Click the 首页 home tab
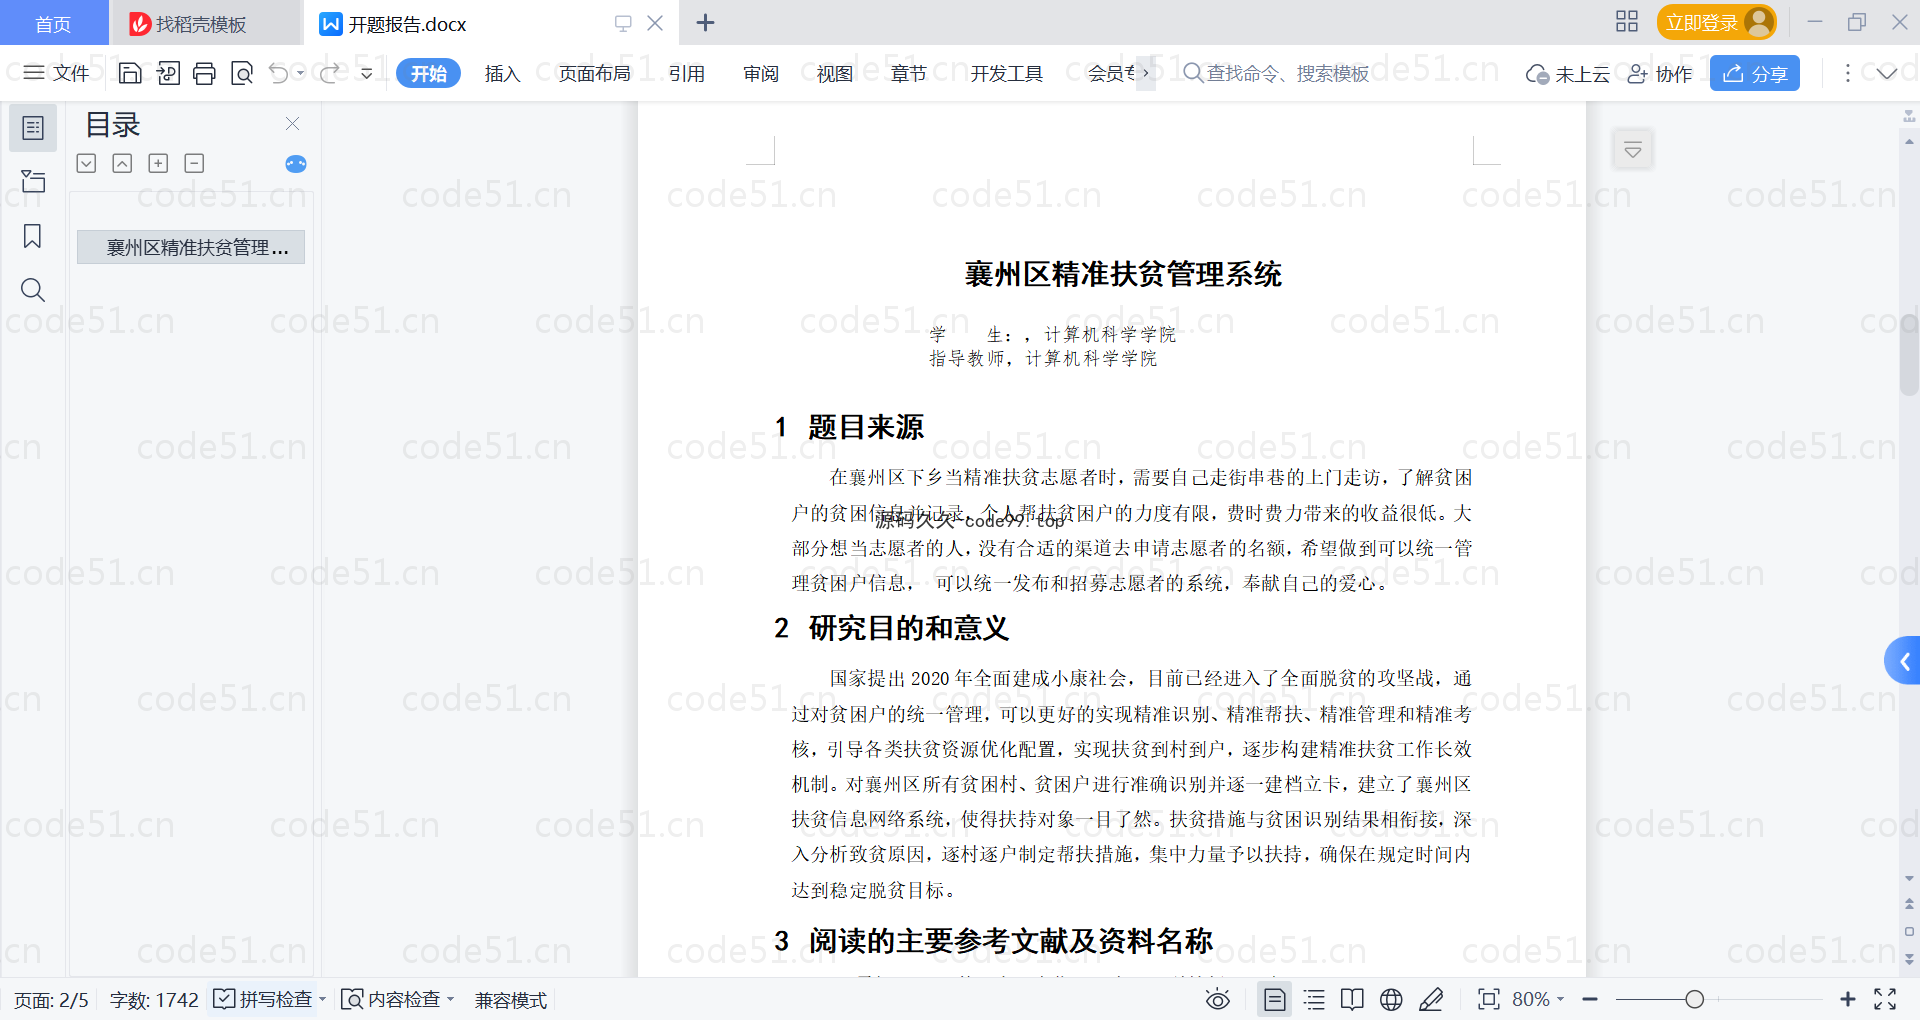The width and height of the screenshot is (1920, 1020). coord(53,23)
